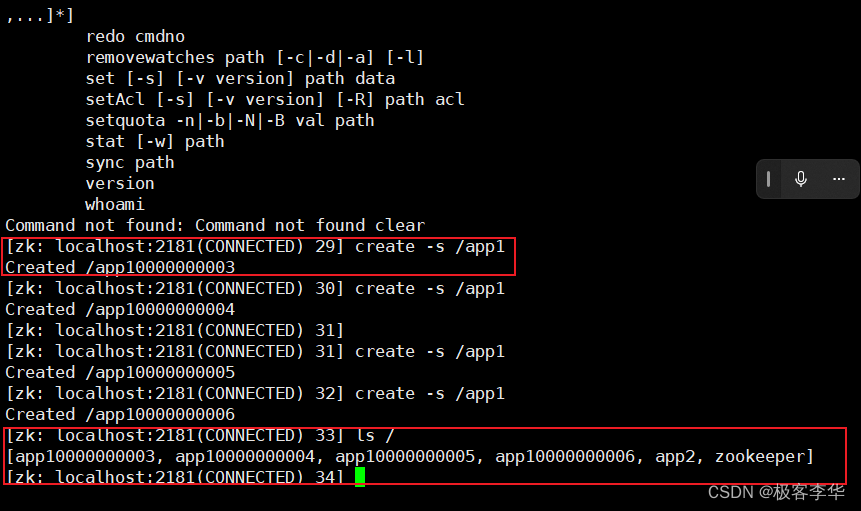Viewport: 861px width, 511px height.
Task: Click 'Command not found: Command not found clear'
Action: pyautogui.click(x=215, y=225)
